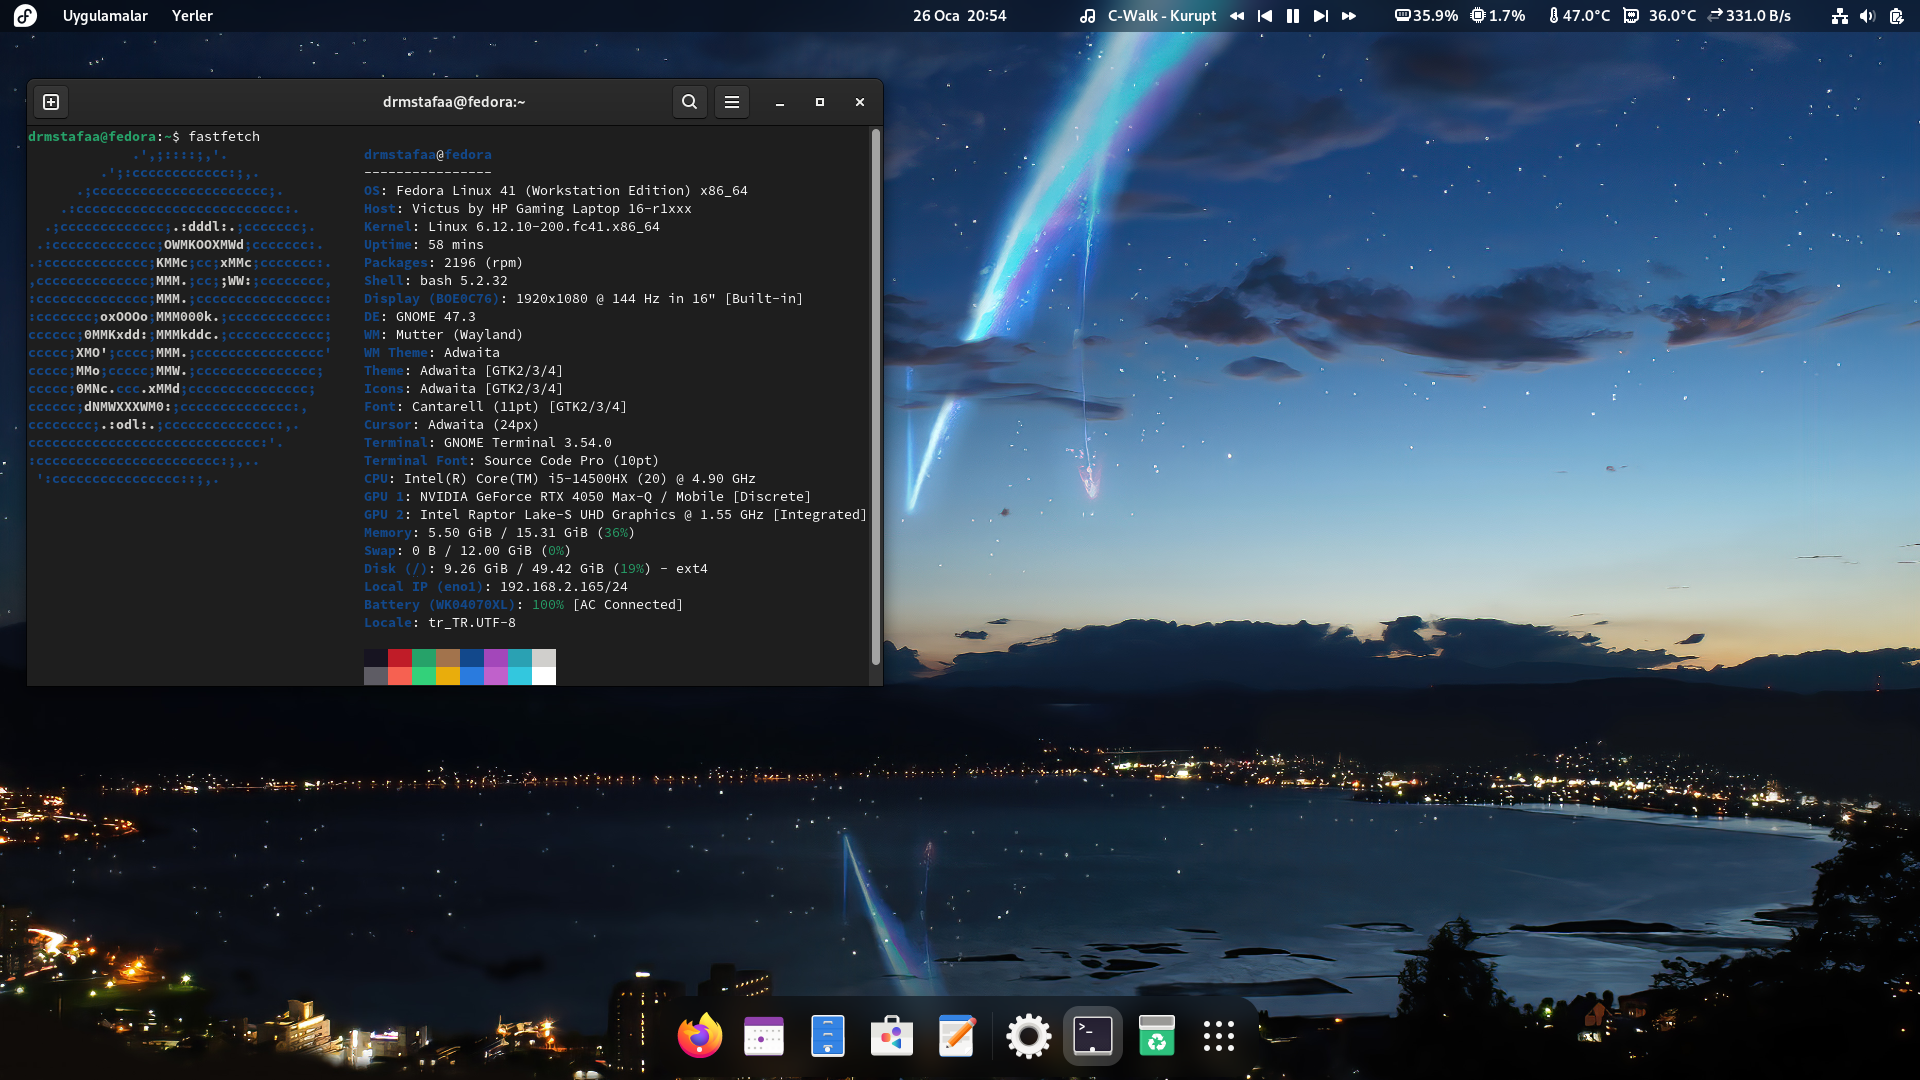Click the drmstafaa@fedora:~ window title
Image resolution: width=1920 pixels, height=1080 pixels.
[x=454, y=102]
